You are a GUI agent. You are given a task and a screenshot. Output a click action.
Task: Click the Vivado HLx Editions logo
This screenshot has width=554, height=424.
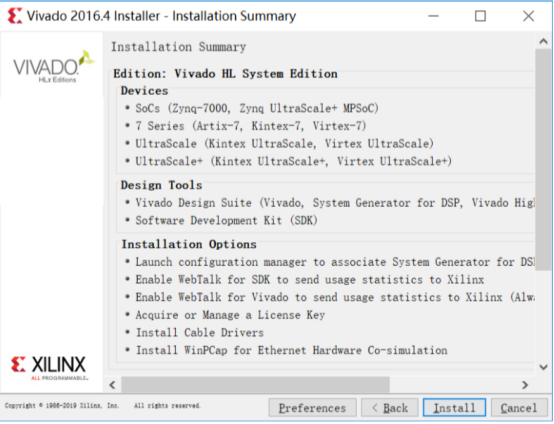tap(54, 67)
